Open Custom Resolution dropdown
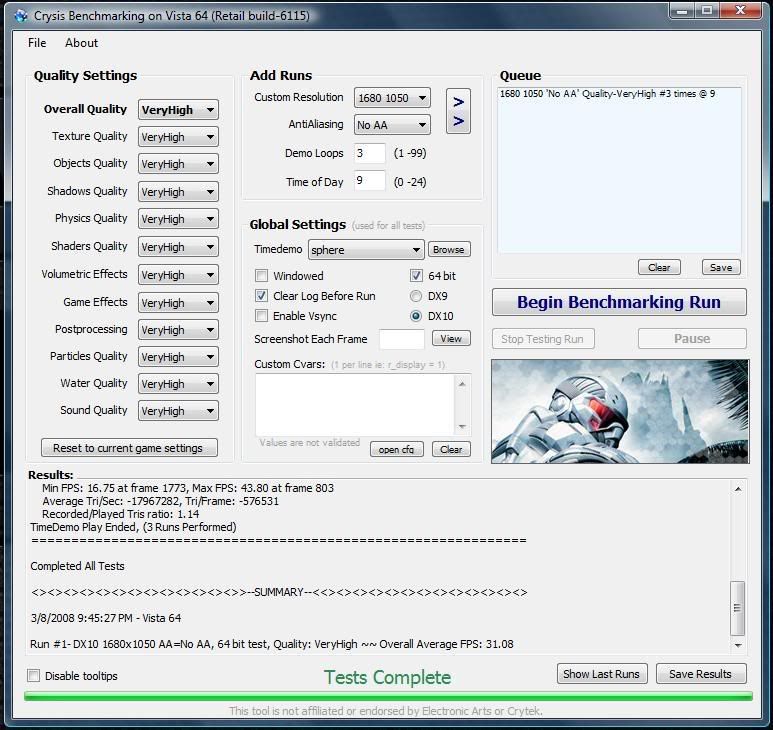This screenshot has width=773, height=730. [x=392, y=98]
